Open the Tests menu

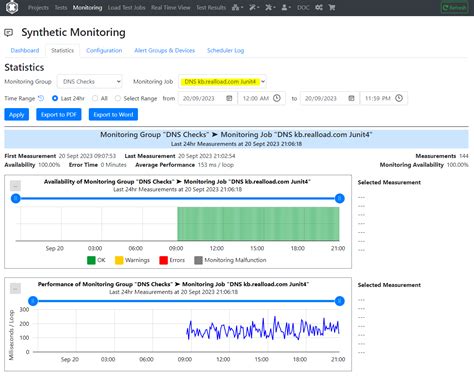click(x=61, y=7)
